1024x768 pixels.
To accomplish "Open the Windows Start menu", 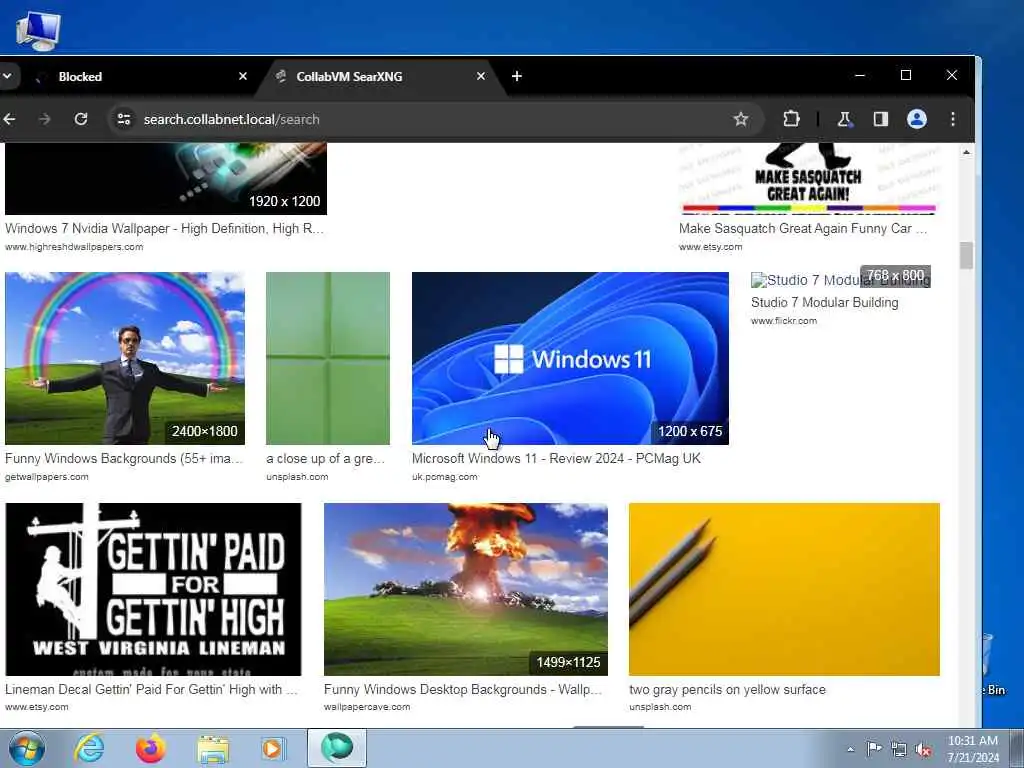I will point(27,748).
